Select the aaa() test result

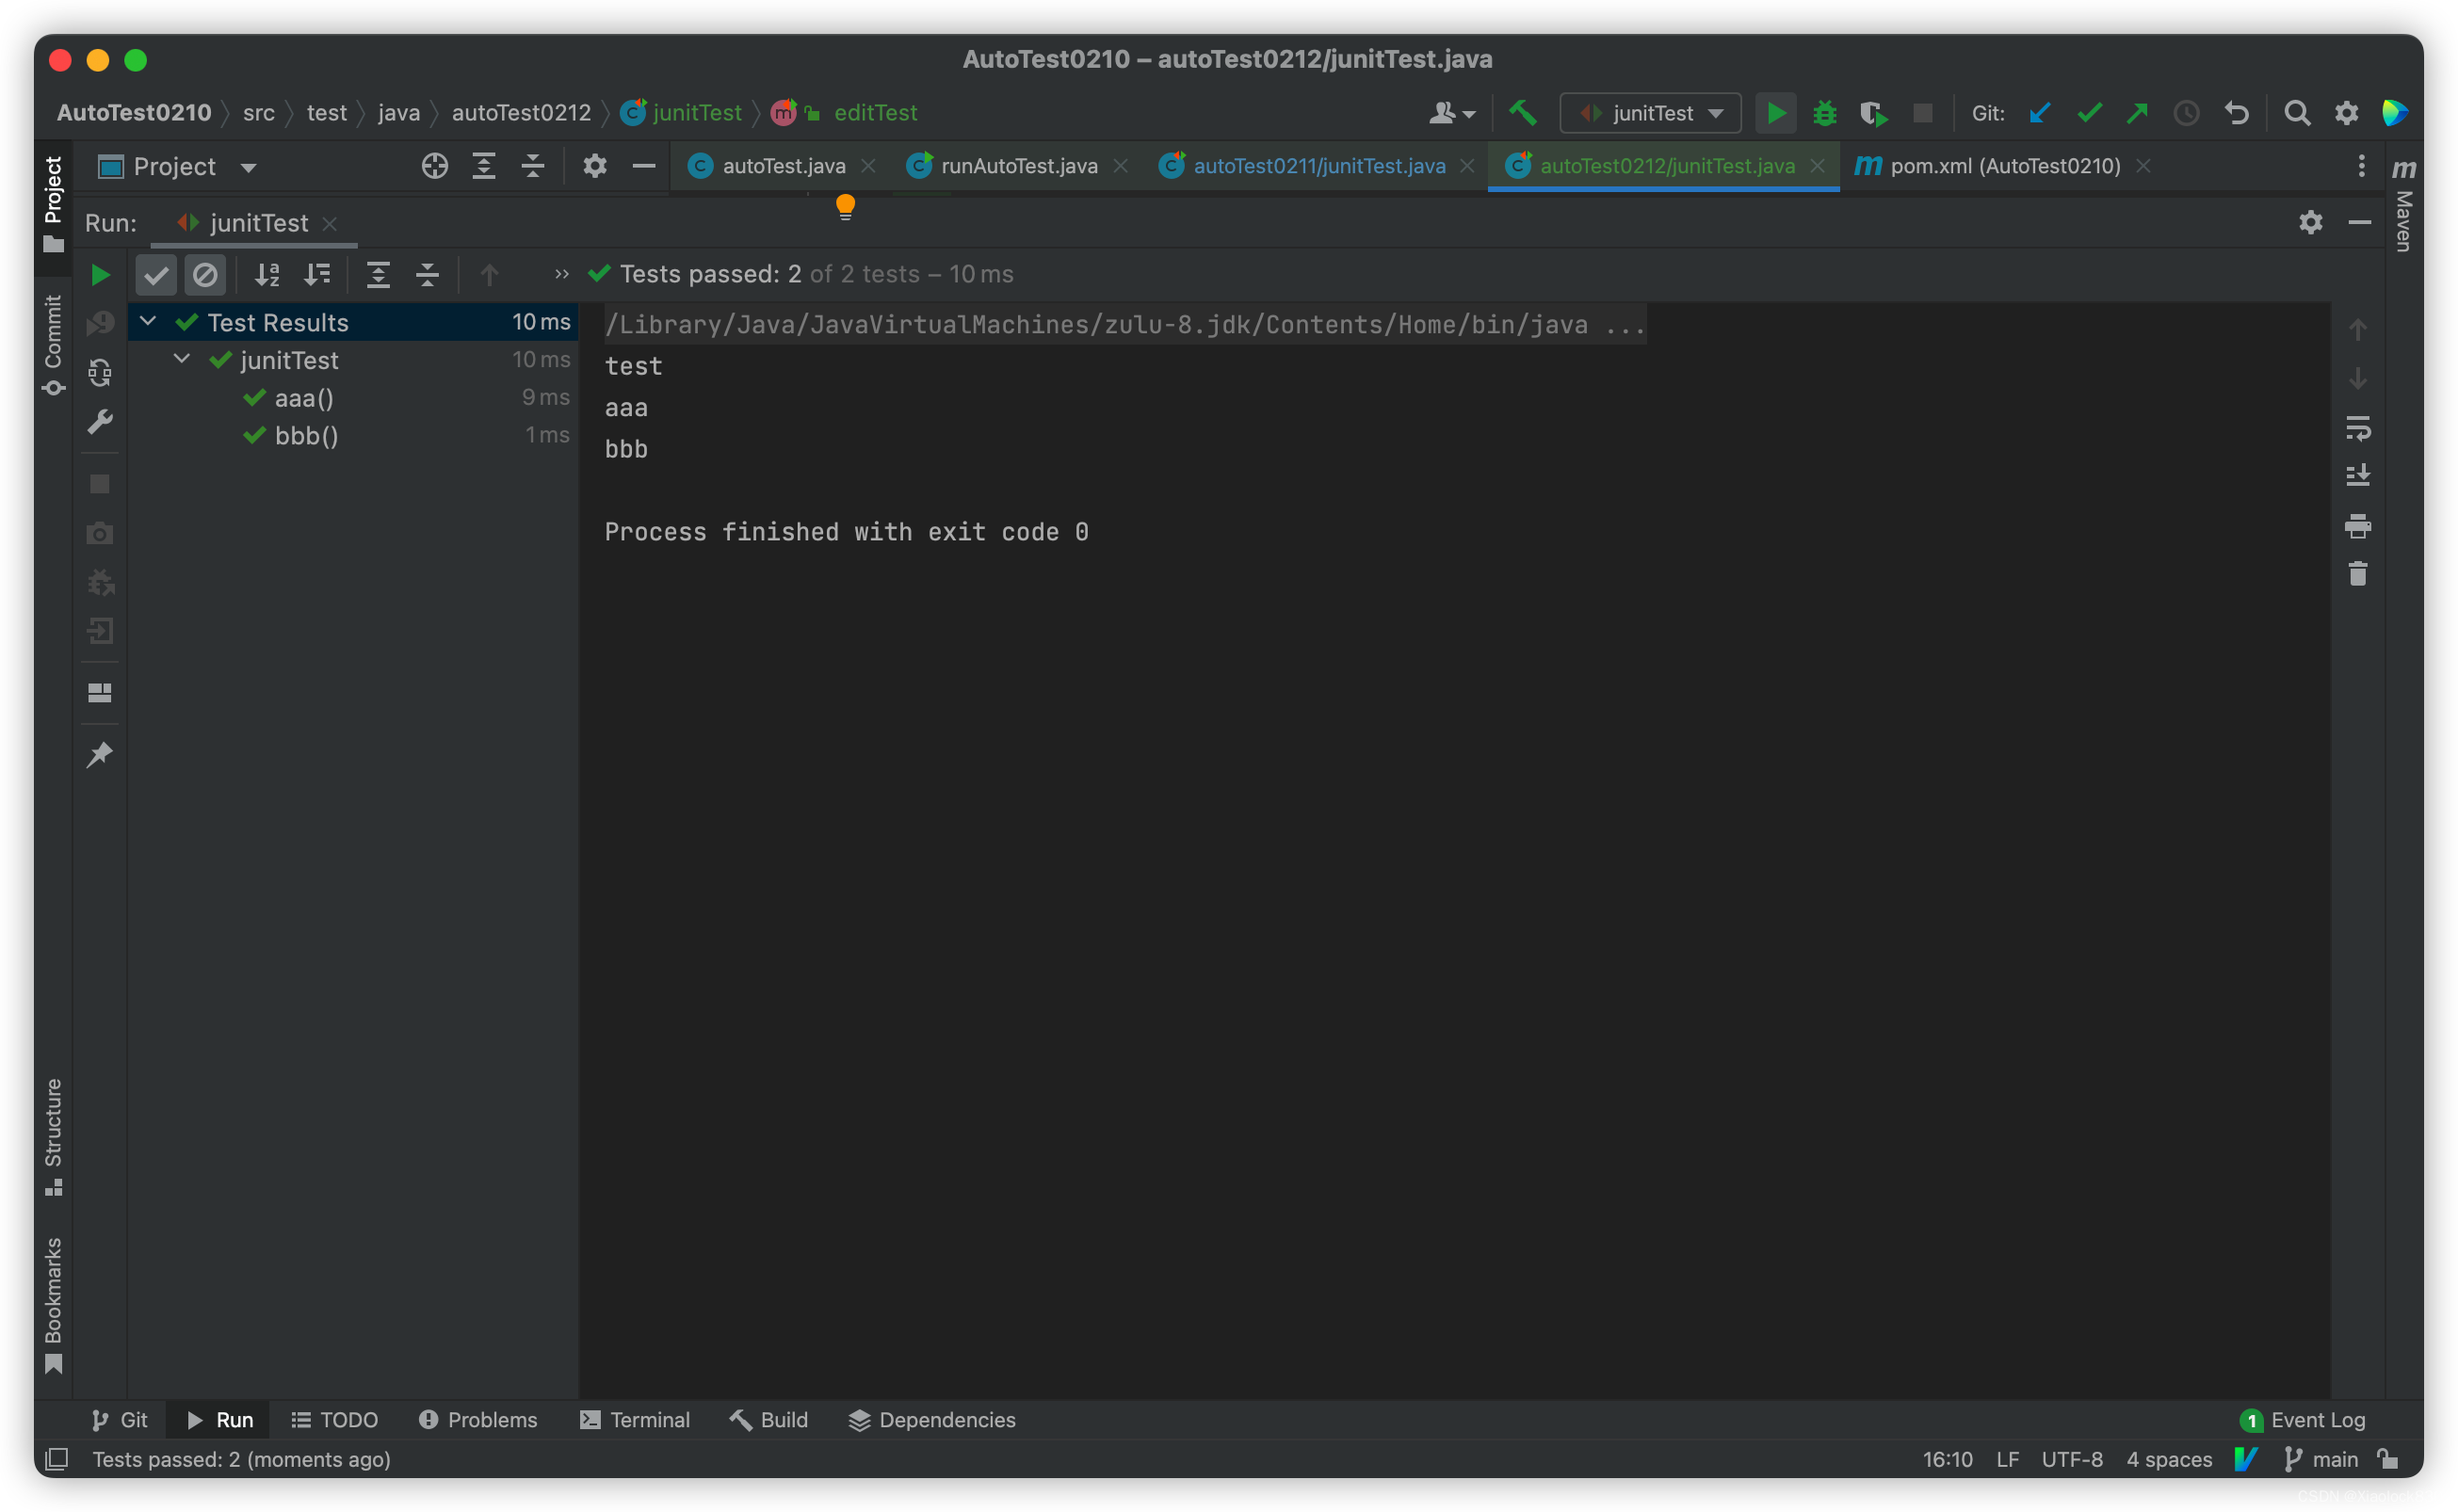(x=304, y=398)
